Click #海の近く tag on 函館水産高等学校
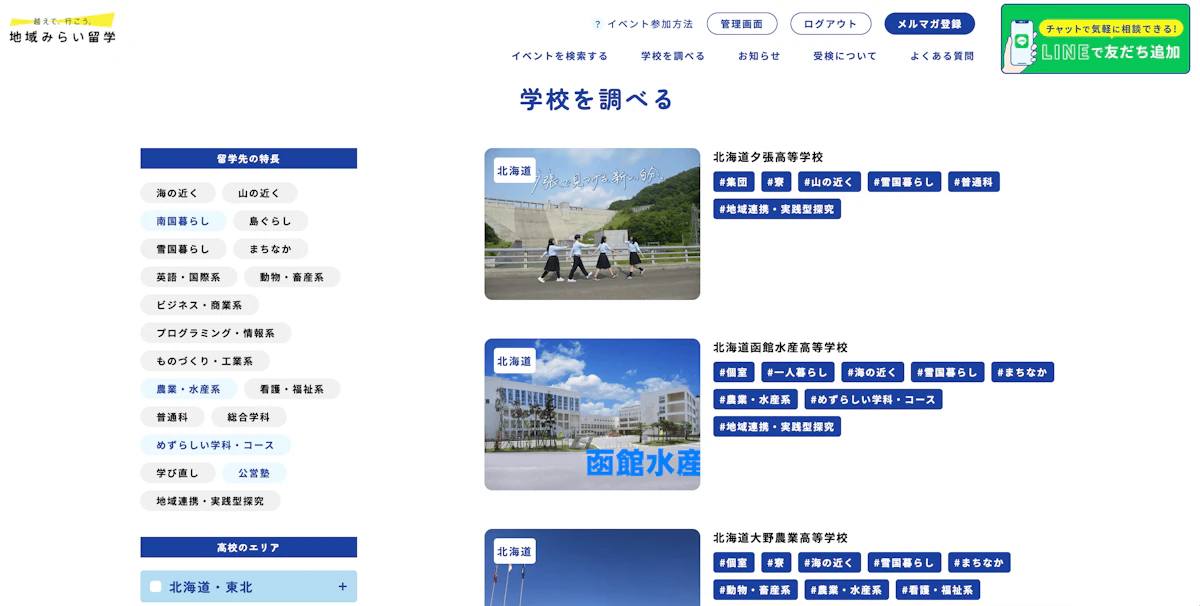1200x606 pixels. tap(873, 372)
